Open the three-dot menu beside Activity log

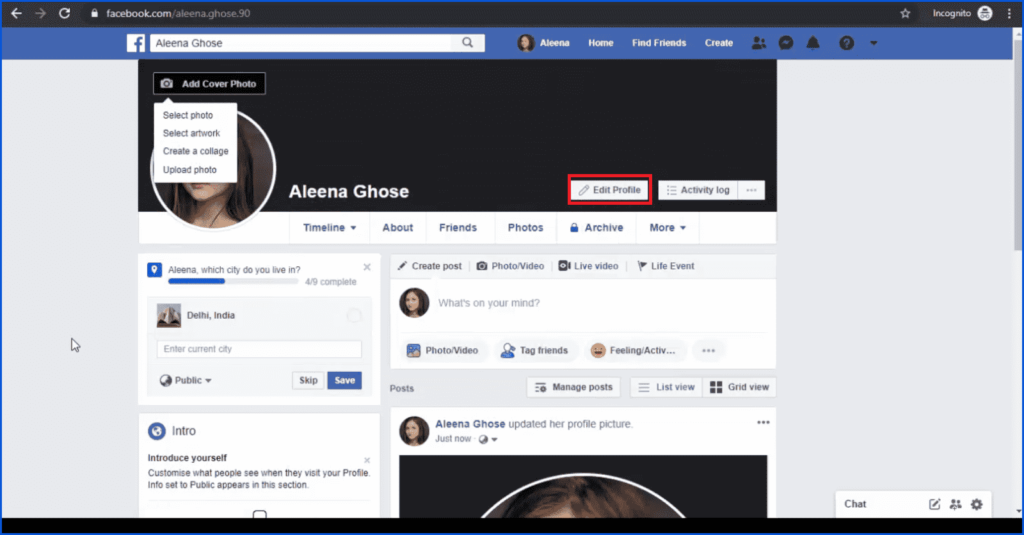(x=751, y=190)
